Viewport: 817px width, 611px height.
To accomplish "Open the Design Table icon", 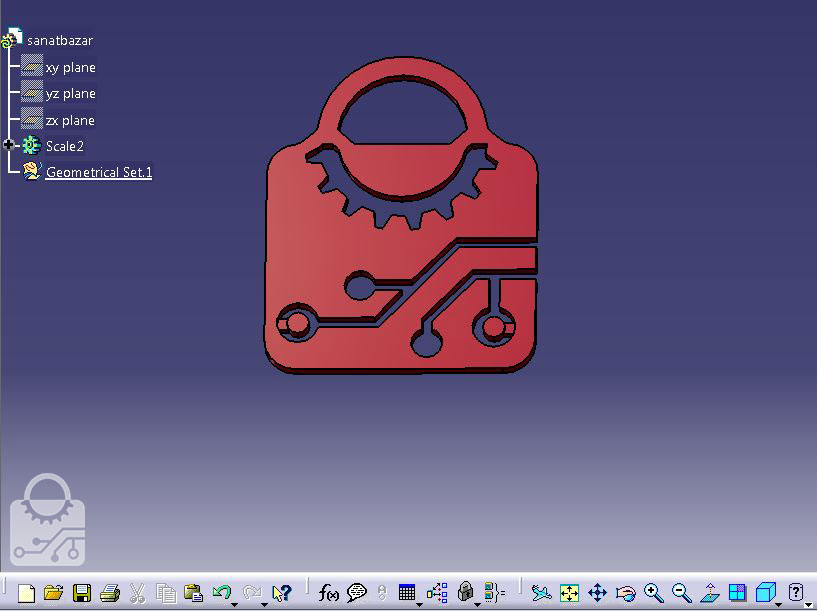I will pos(407,592).
